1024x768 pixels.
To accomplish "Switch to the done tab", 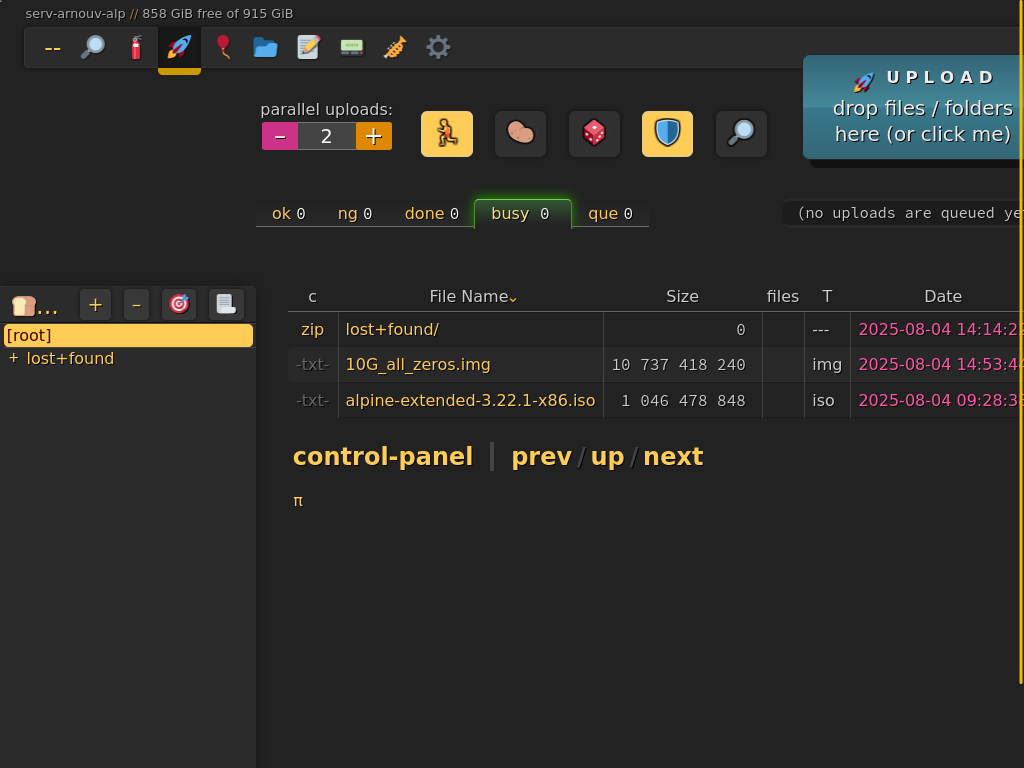I will click(x=431, y=213).
